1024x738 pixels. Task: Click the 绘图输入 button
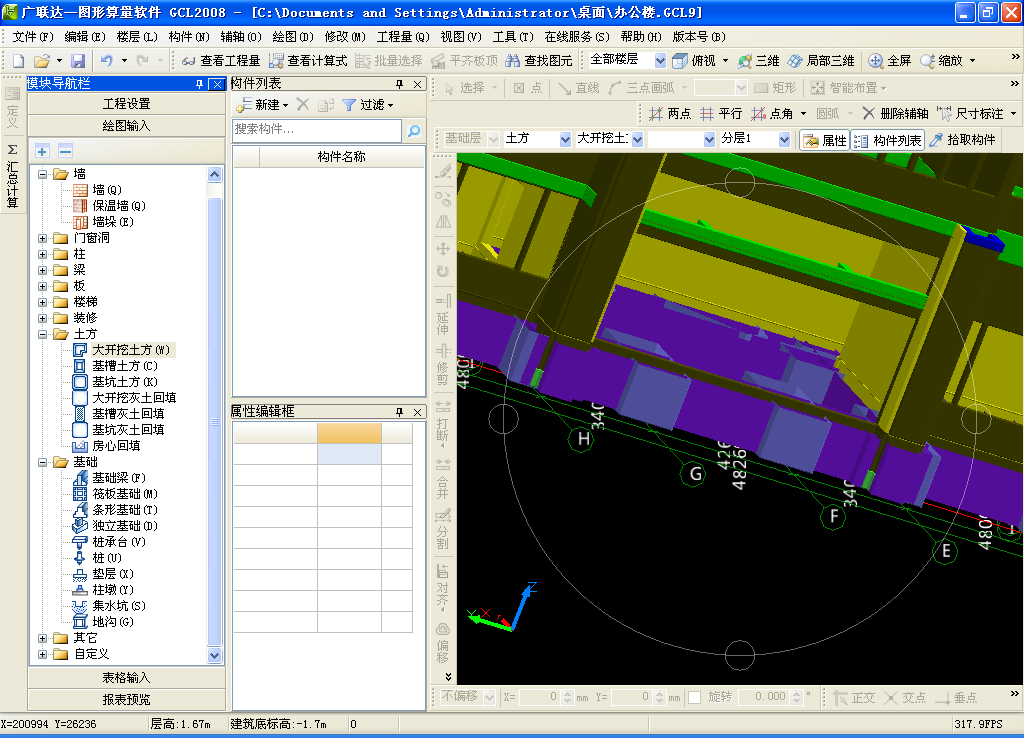[127, 126]
